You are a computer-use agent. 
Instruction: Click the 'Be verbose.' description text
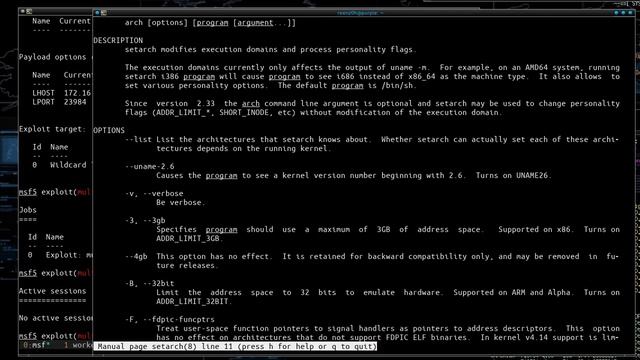click(x=181, y=202)
